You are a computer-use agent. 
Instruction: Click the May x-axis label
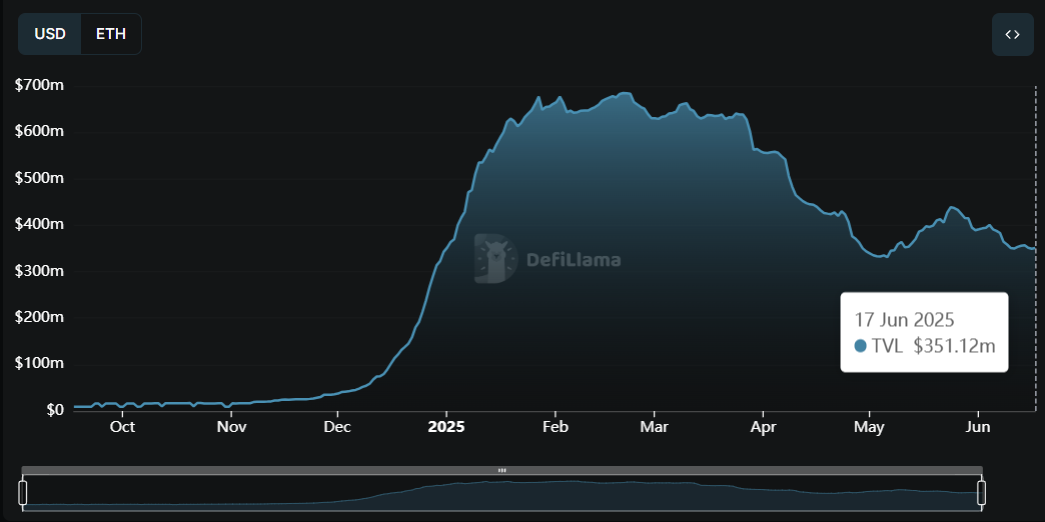click(x=870, y=427)
